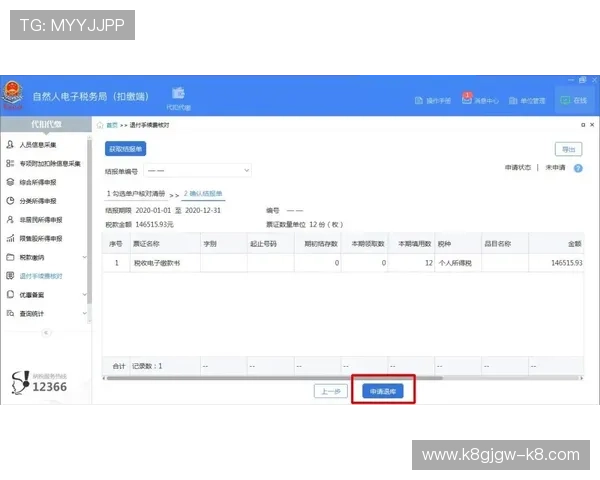Click the 本期领取数 column header
The image size is (600, 480).
364,244
